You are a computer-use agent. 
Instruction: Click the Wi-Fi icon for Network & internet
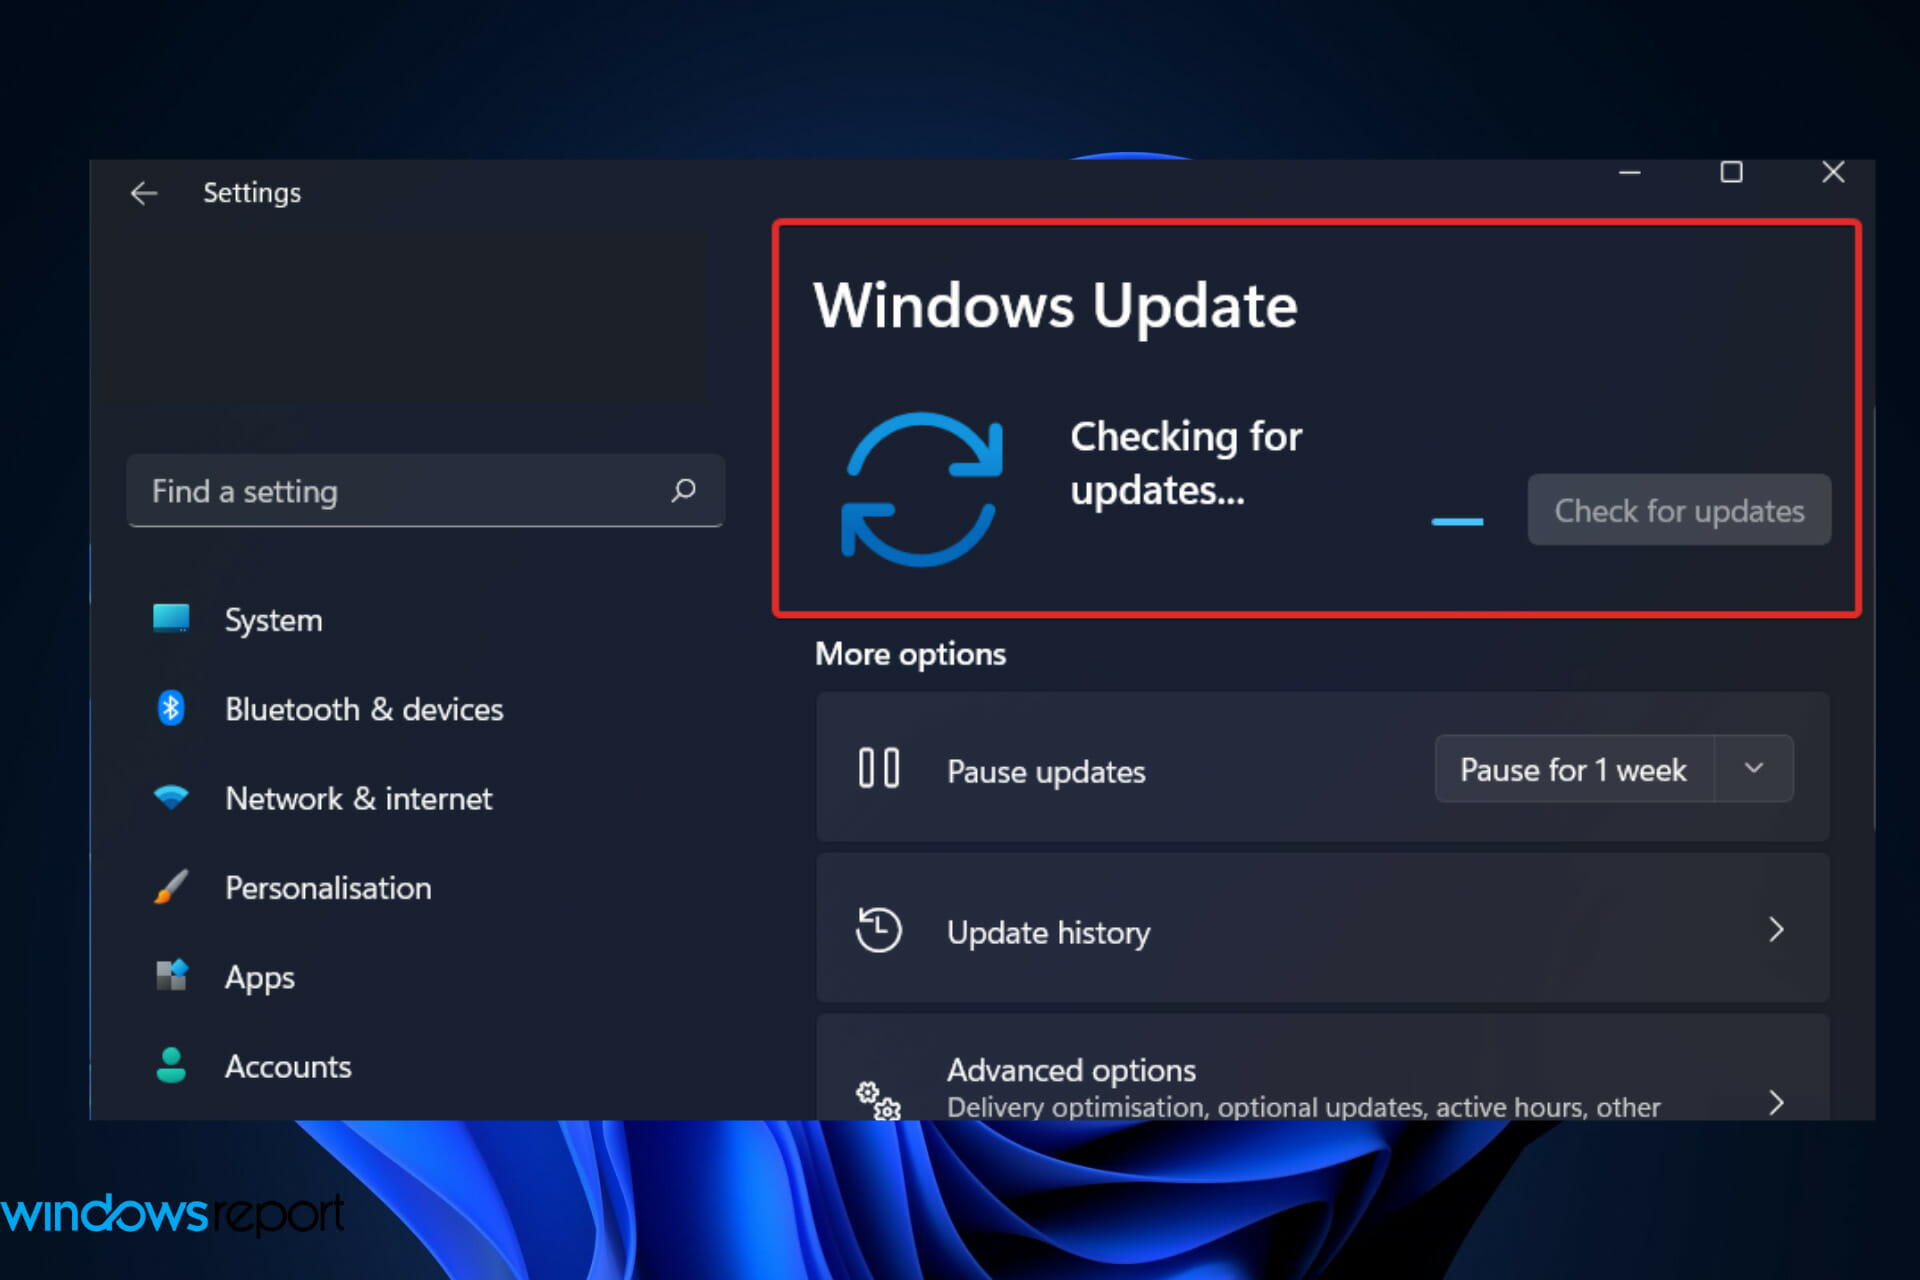coord(171,797)
